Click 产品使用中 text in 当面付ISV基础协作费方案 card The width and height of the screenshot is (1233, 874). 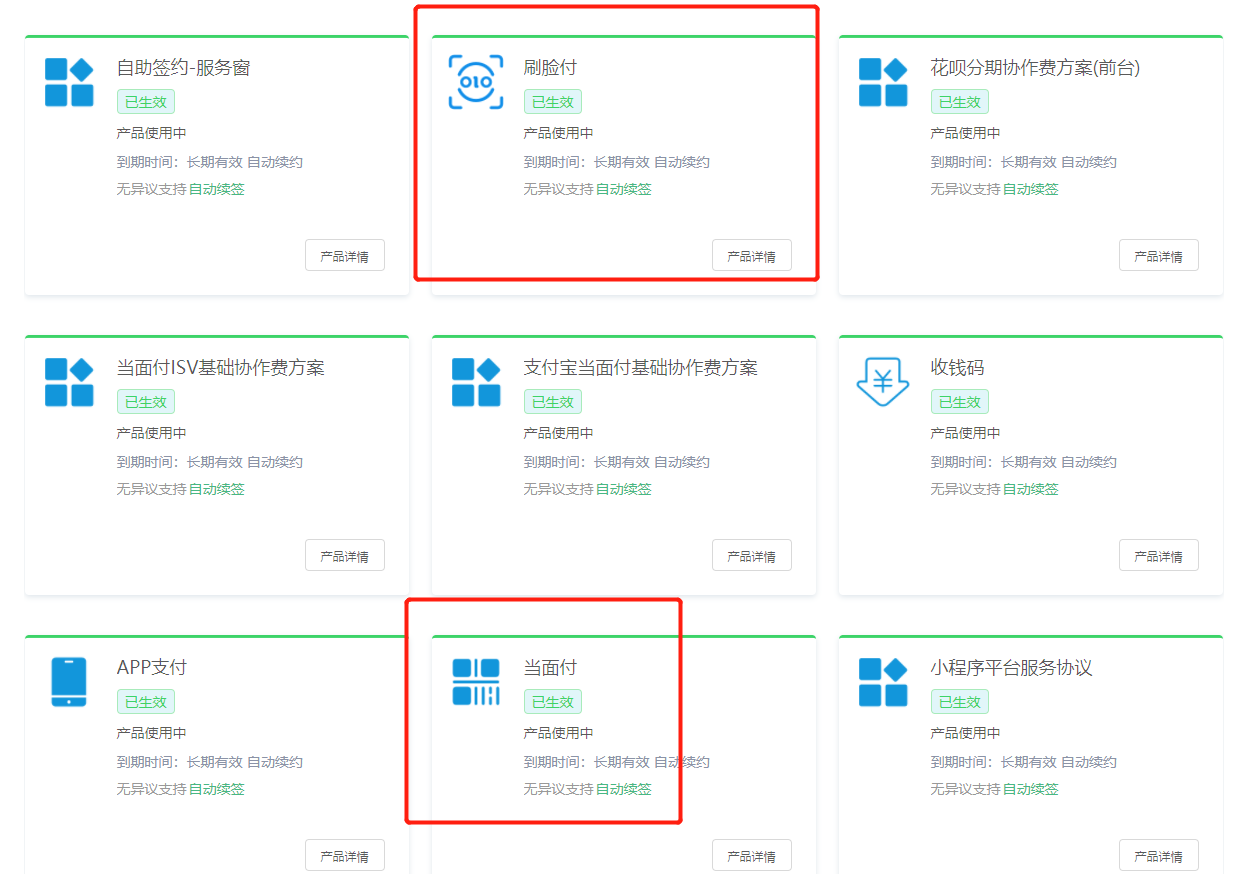tap(151, 433)
